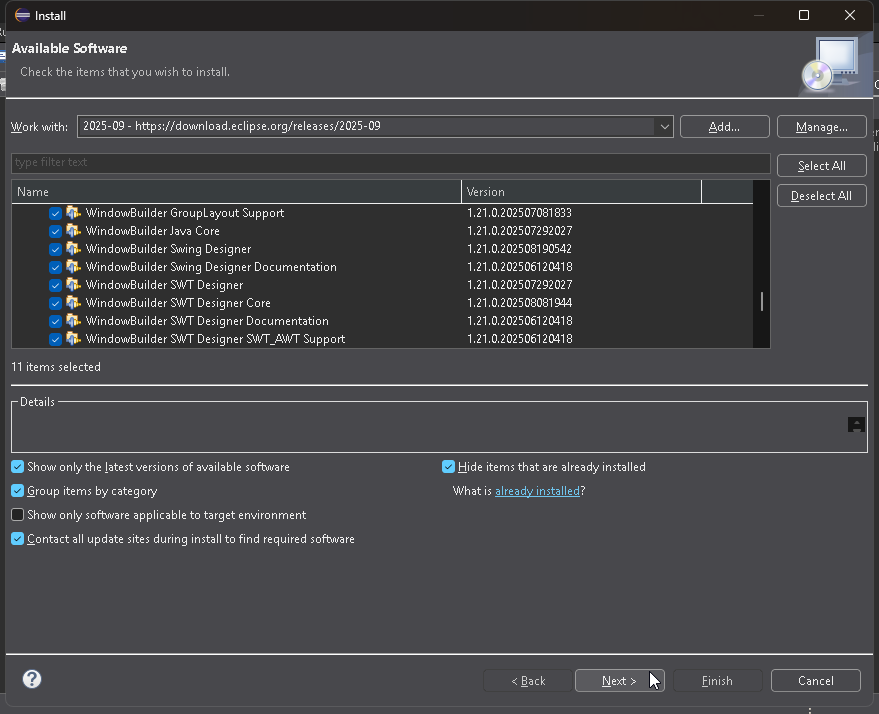Image resolution: width=879 pixels, height=714 pixels.
Task: Click the Next button
Action: (620, 680)
